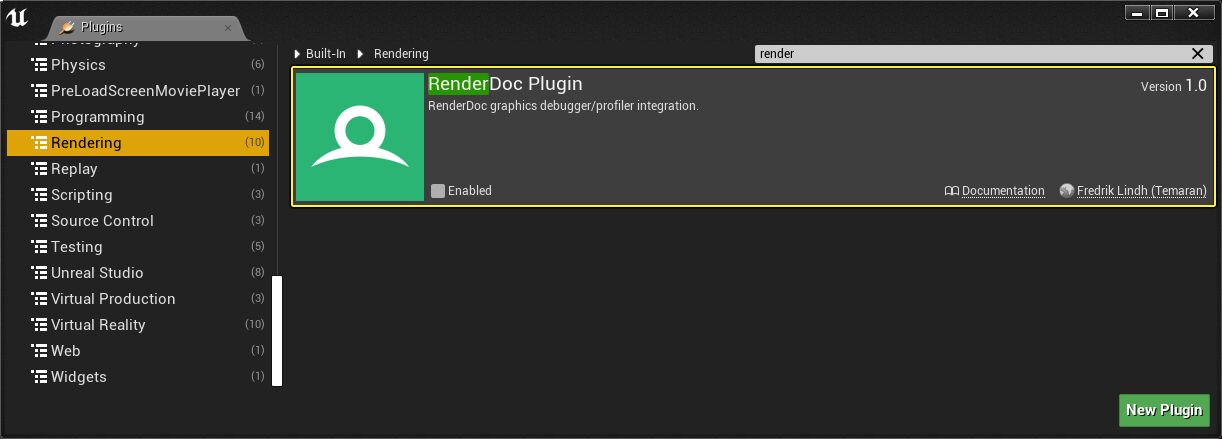Click the list icon beside Testing
Viewport: 1222px width, 439px height.
click(40, 247)
